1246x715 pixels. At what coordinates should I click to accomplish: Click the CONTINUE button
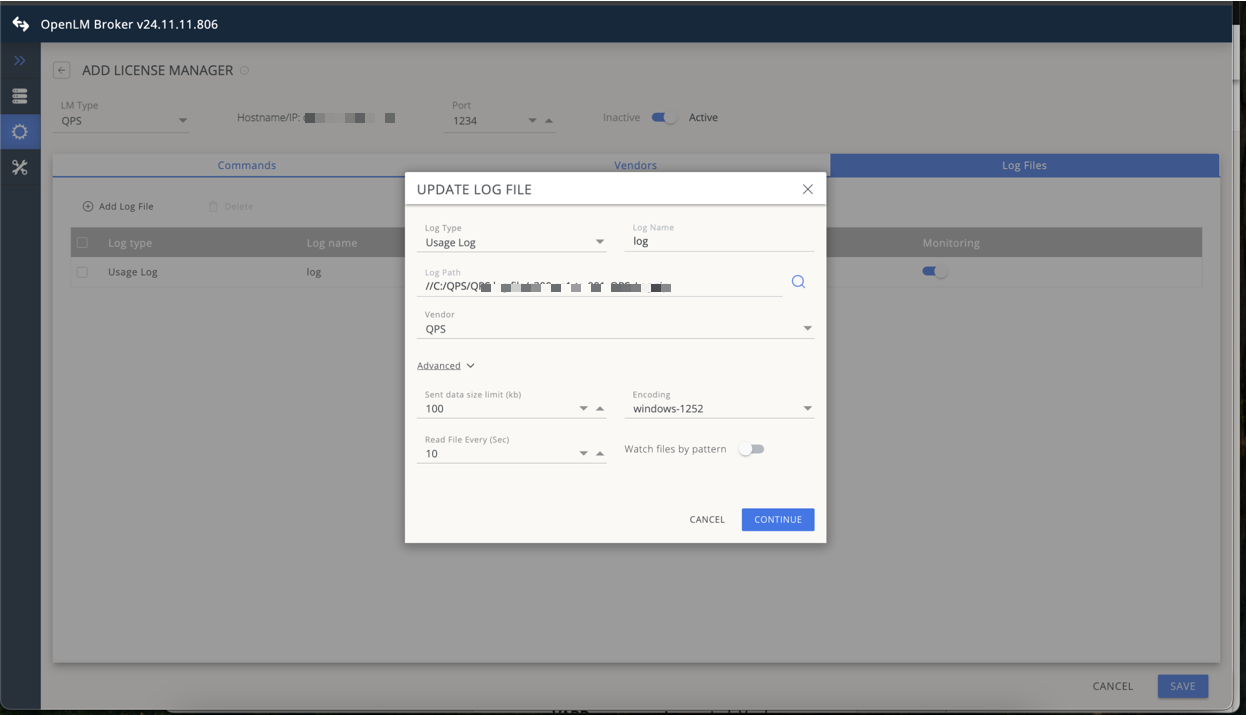777,519
